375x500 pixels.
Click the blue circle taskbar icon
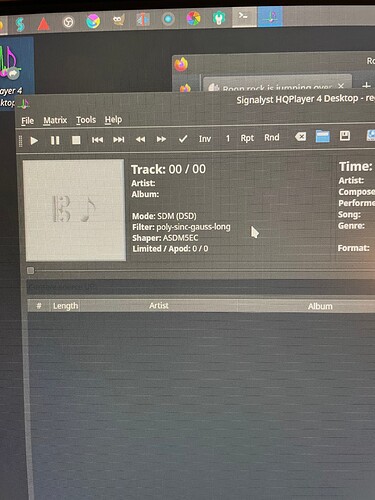click(x=168, y=19)
